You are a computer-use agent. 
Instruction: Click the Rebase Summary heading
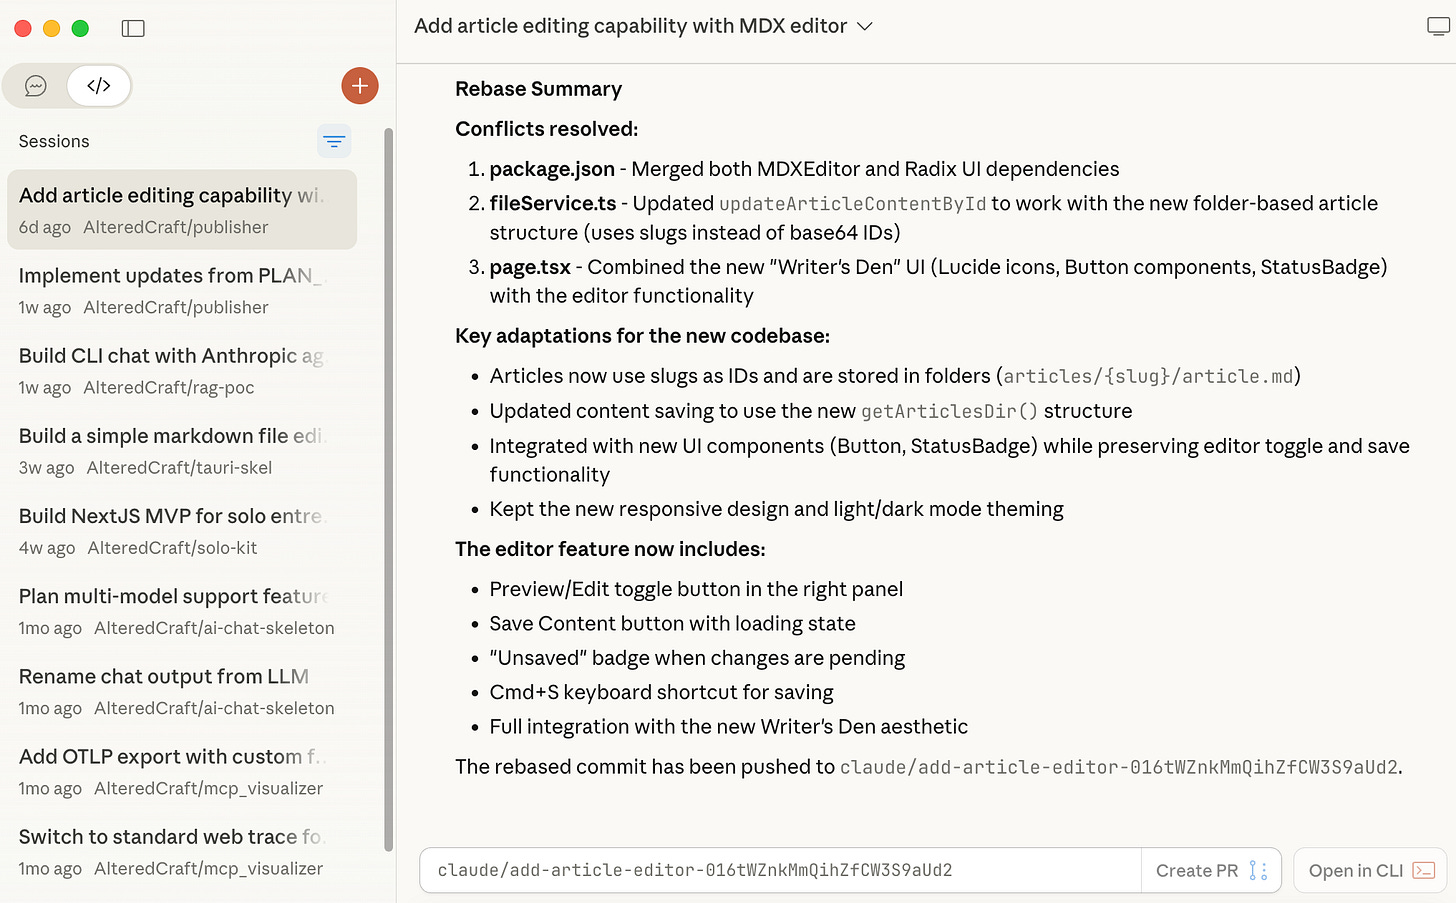point(538,89)
